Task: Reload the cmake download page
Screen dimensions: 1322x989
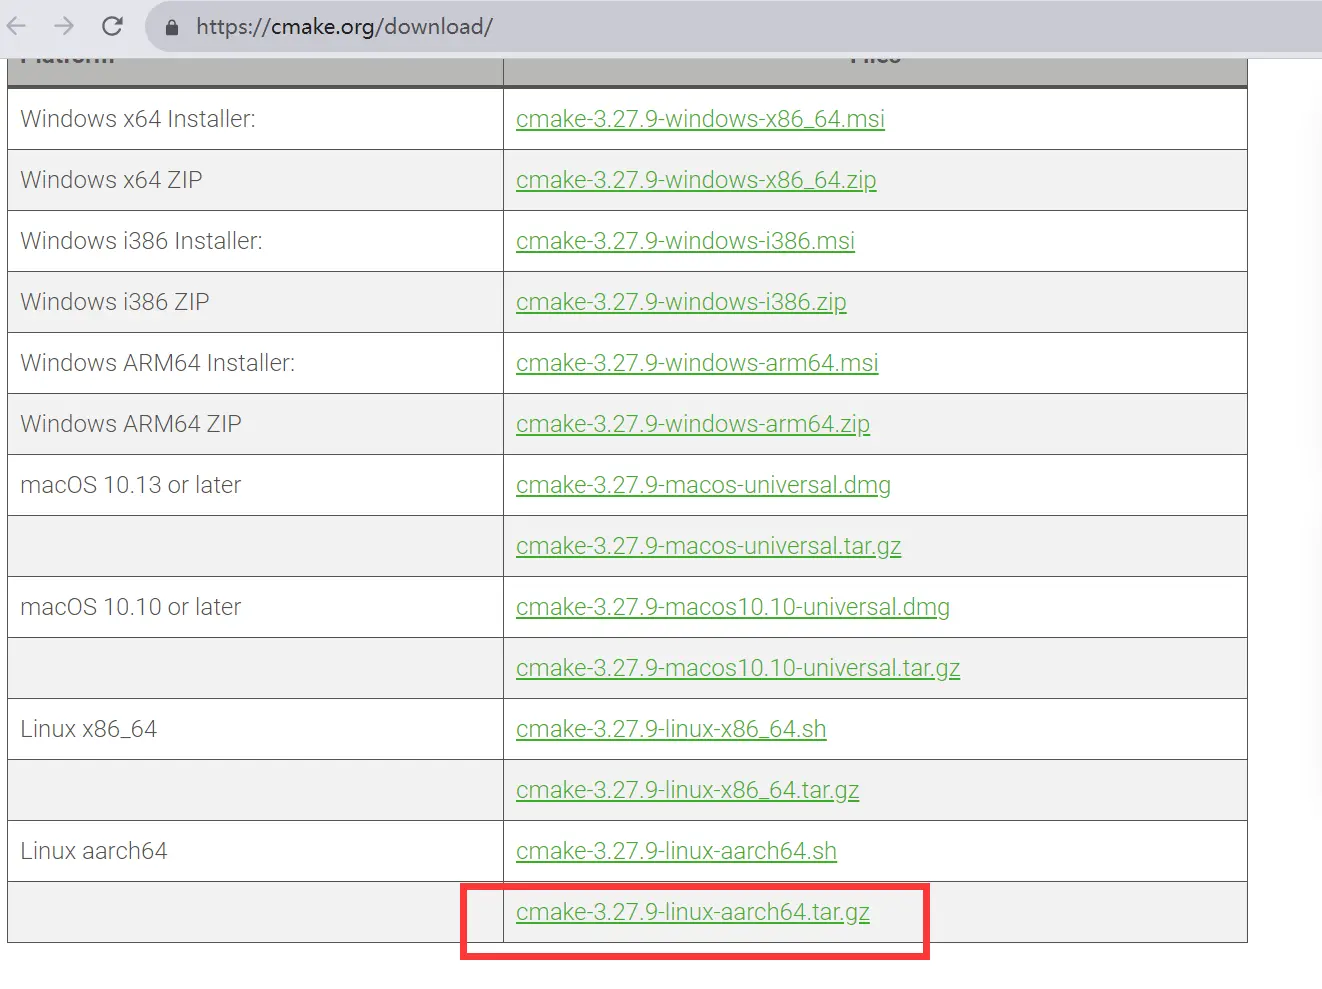Action: tap(112, 26)
